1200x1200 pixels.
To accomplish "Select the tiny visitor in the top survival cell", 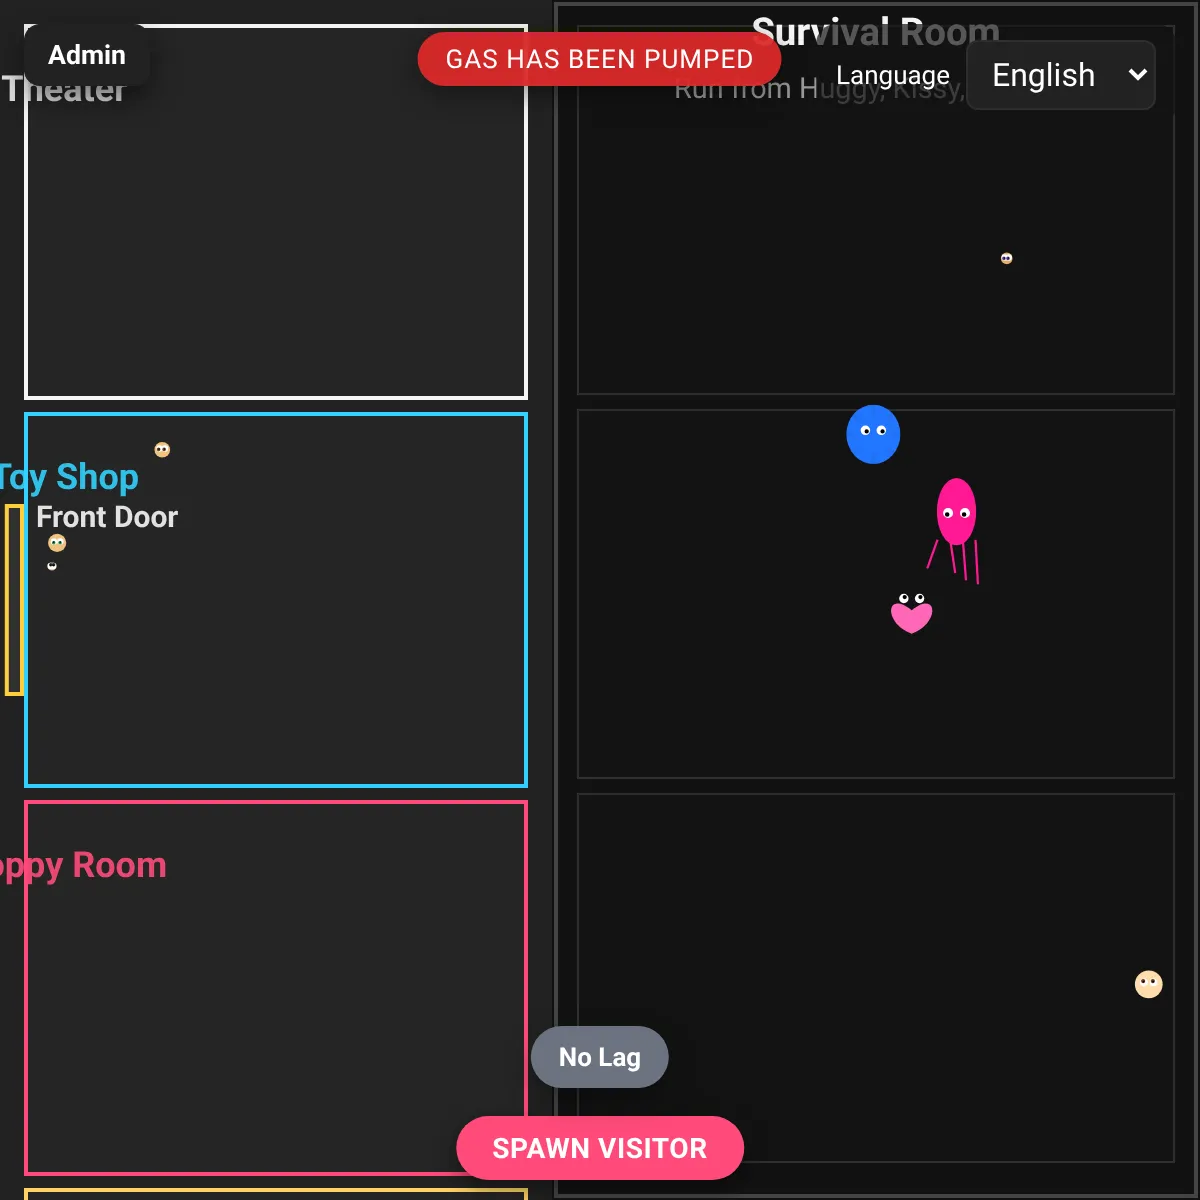I will 1006,258.
